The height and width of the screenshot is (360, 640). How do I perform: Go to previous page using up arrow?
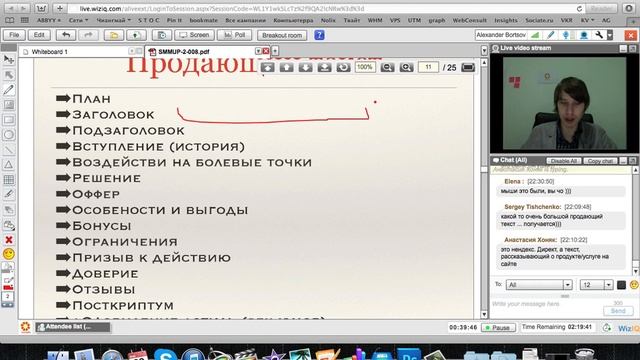(287, 67)
